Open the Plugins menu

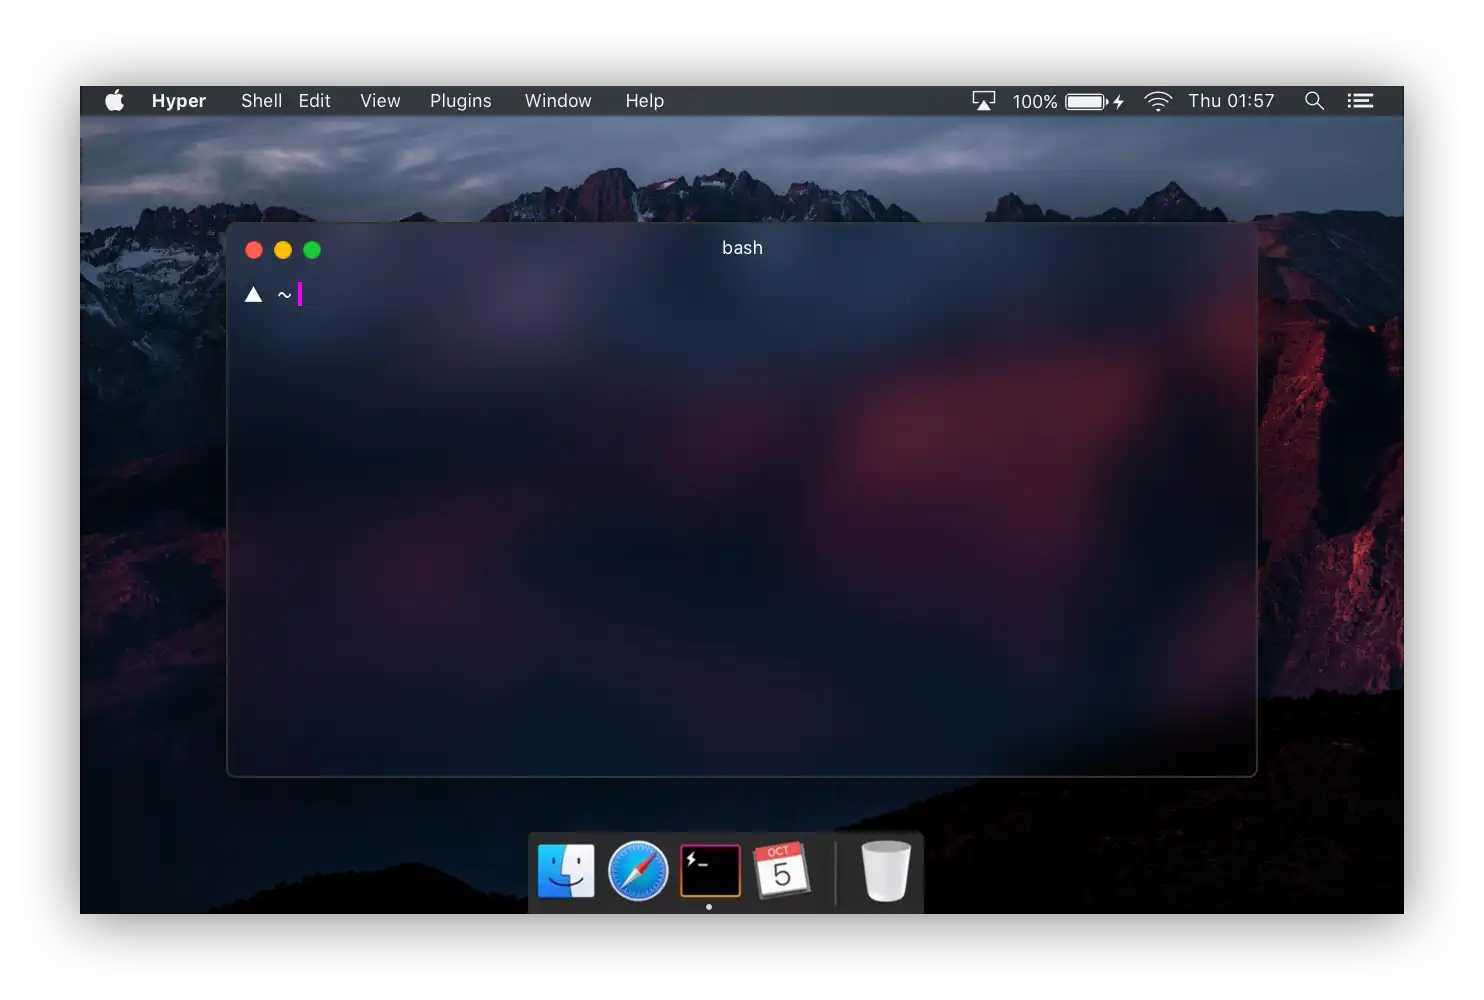point(461,101)
